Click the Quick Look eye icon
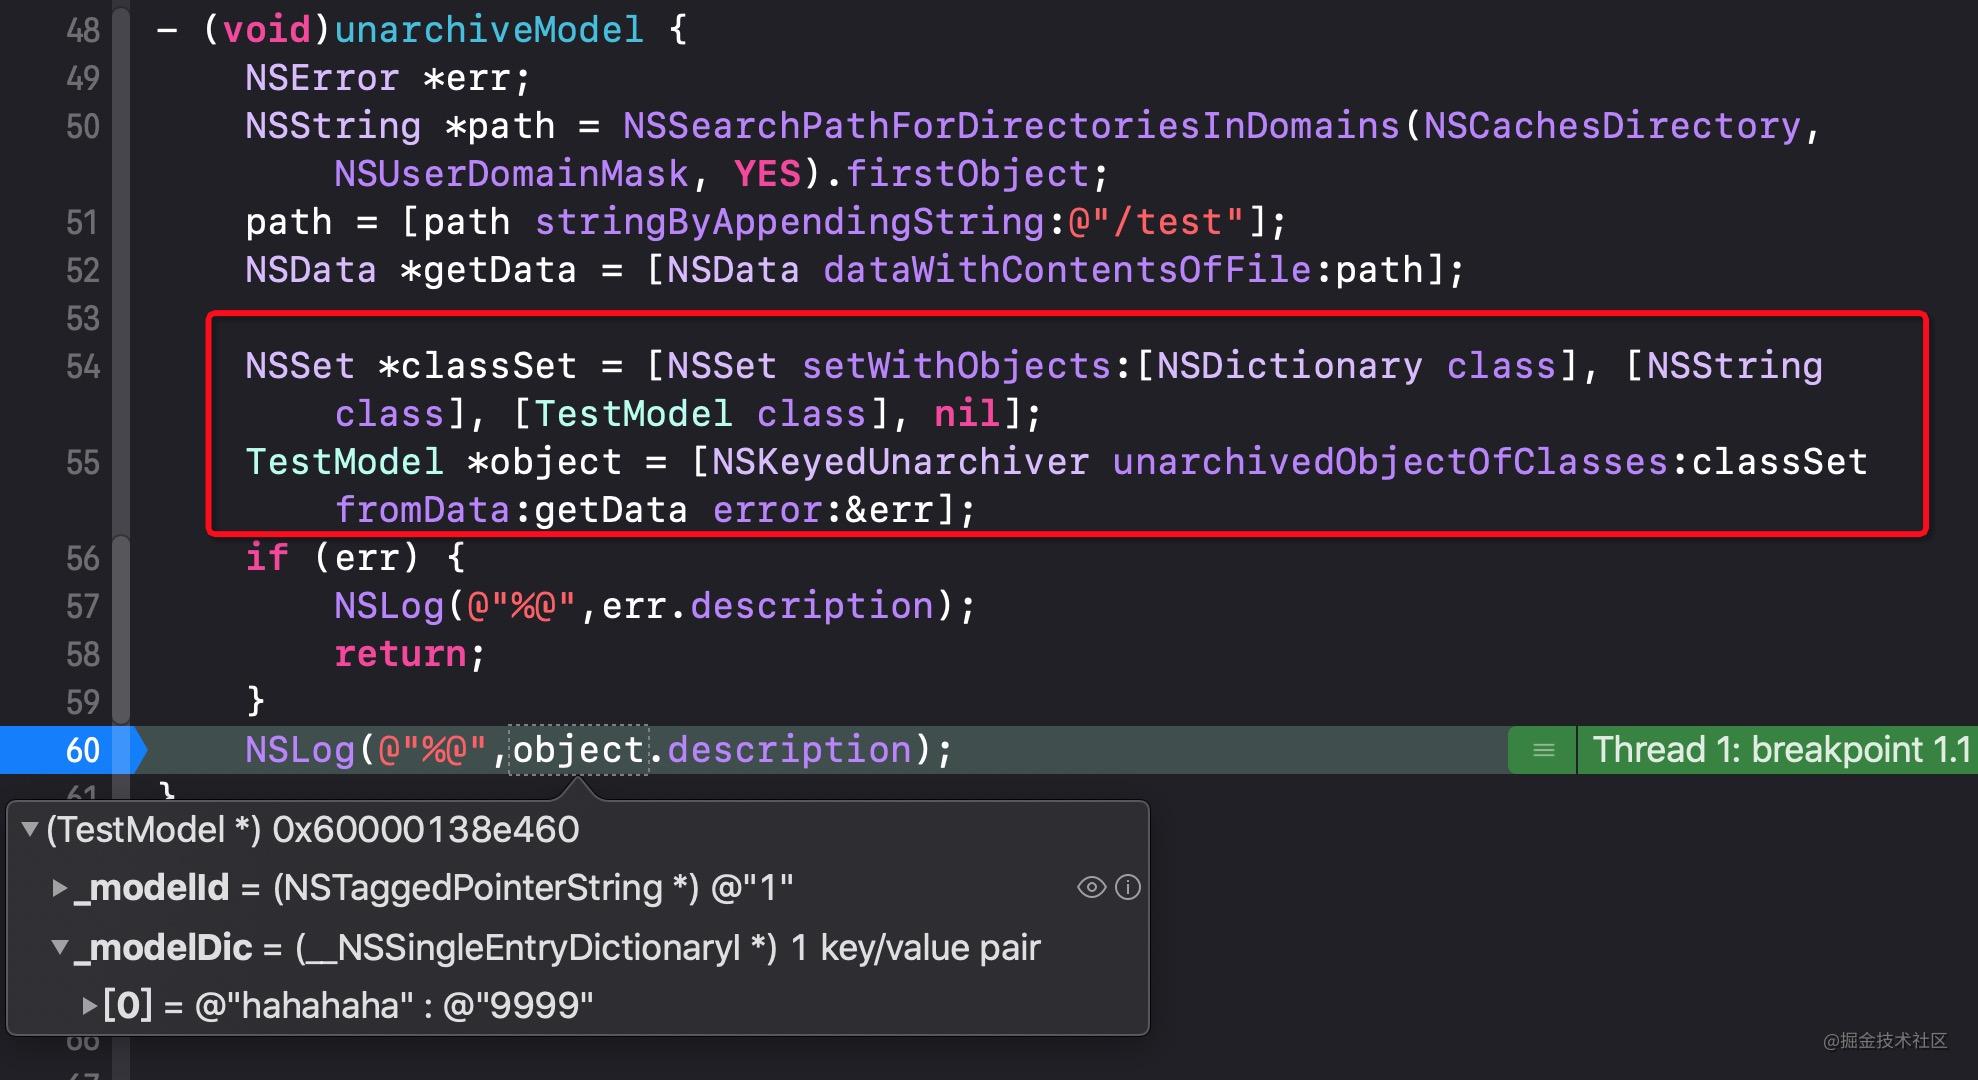 coord(1091,887)
